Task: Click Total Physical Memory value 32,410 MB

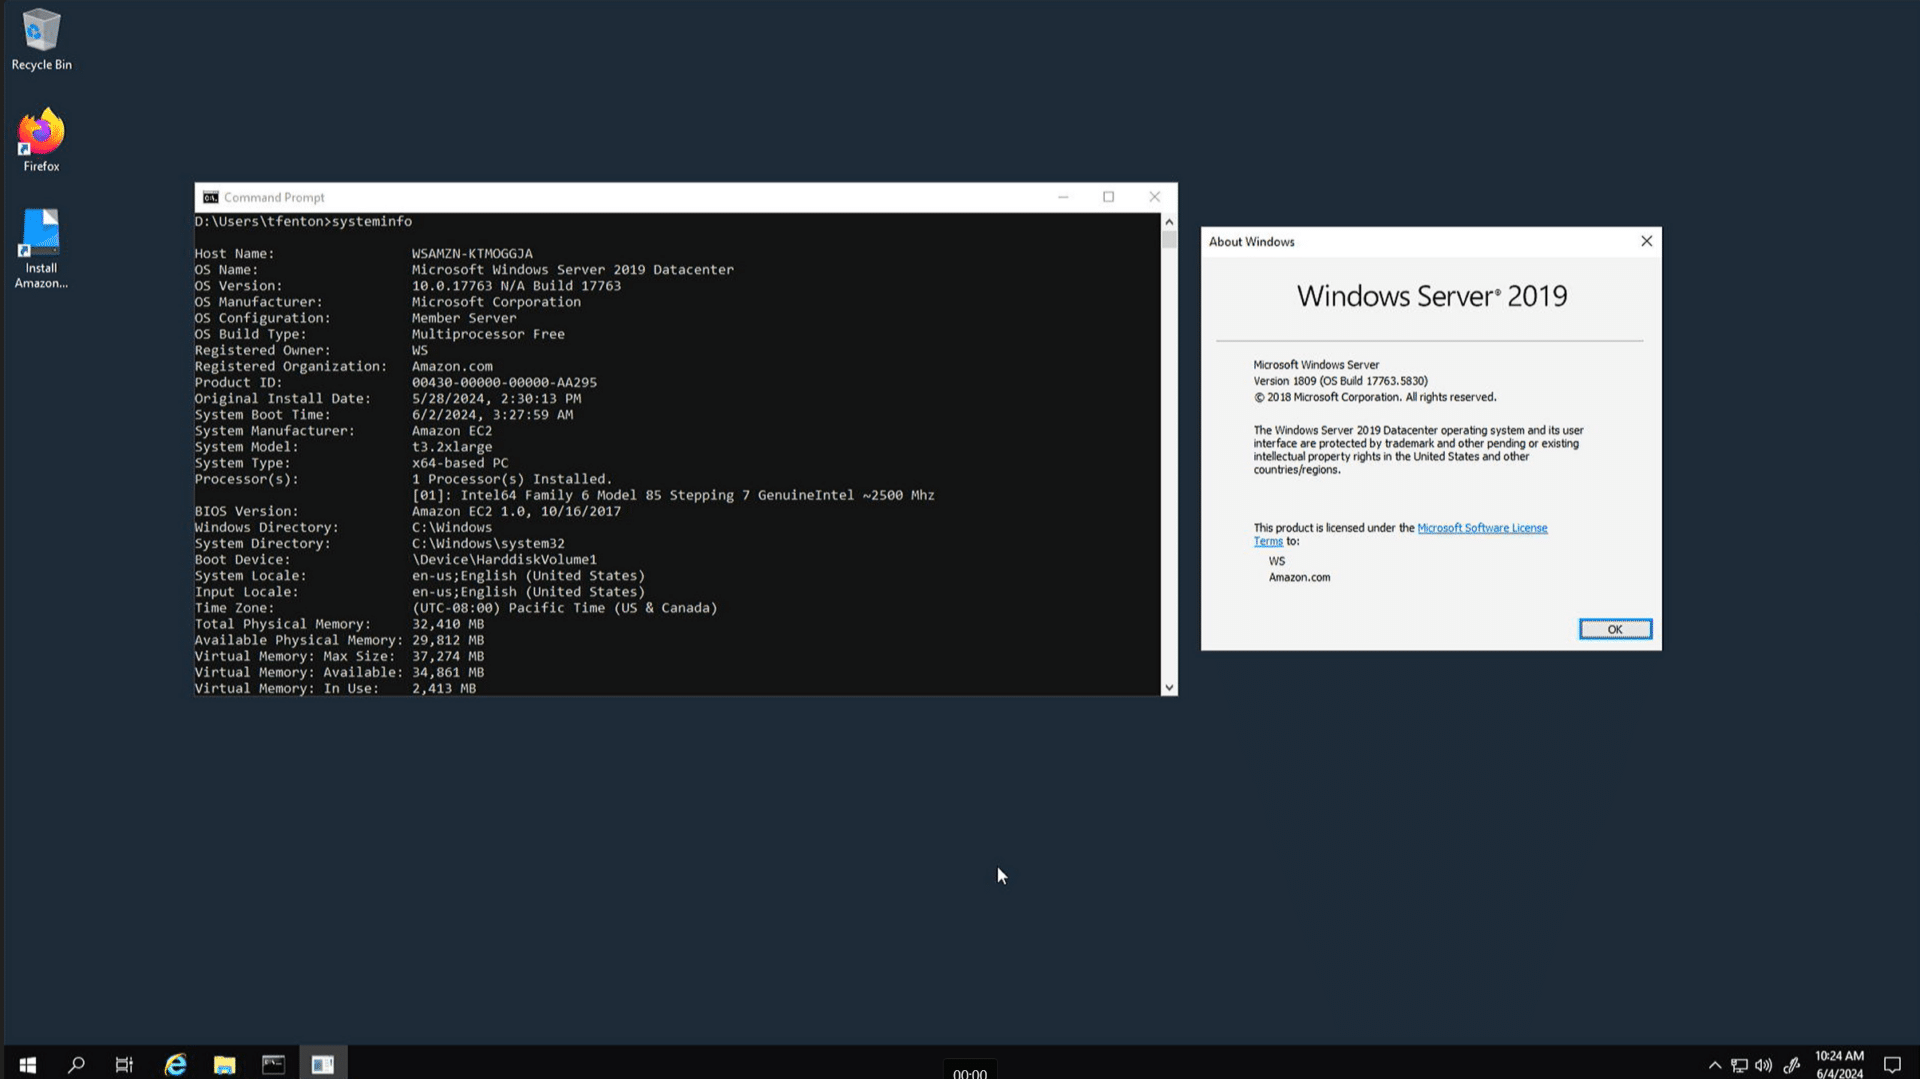Action: click(448, 624)
